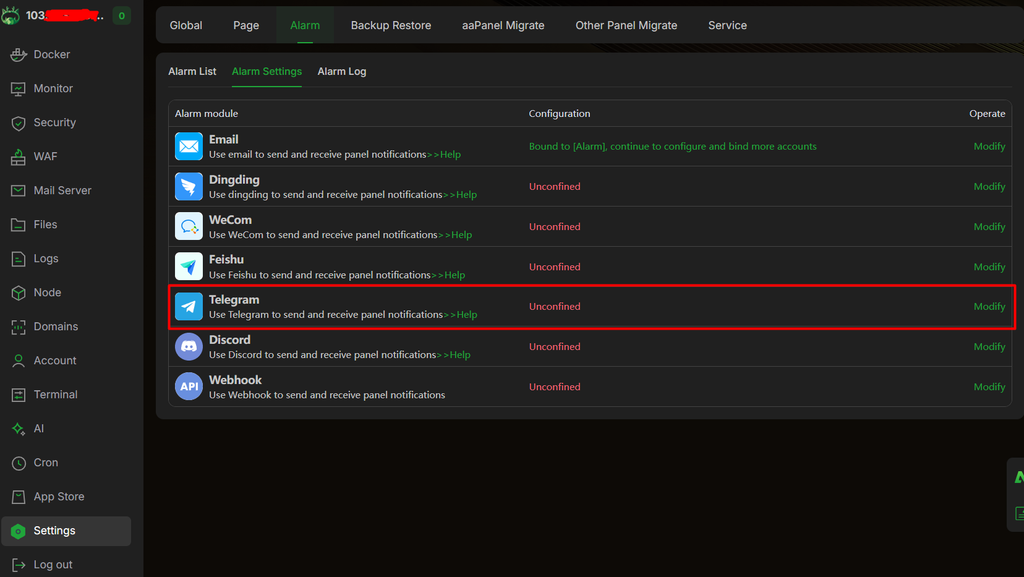Click the green notification count badge
The width and height of the screenshot is (1024, 577).
point(121,16)
